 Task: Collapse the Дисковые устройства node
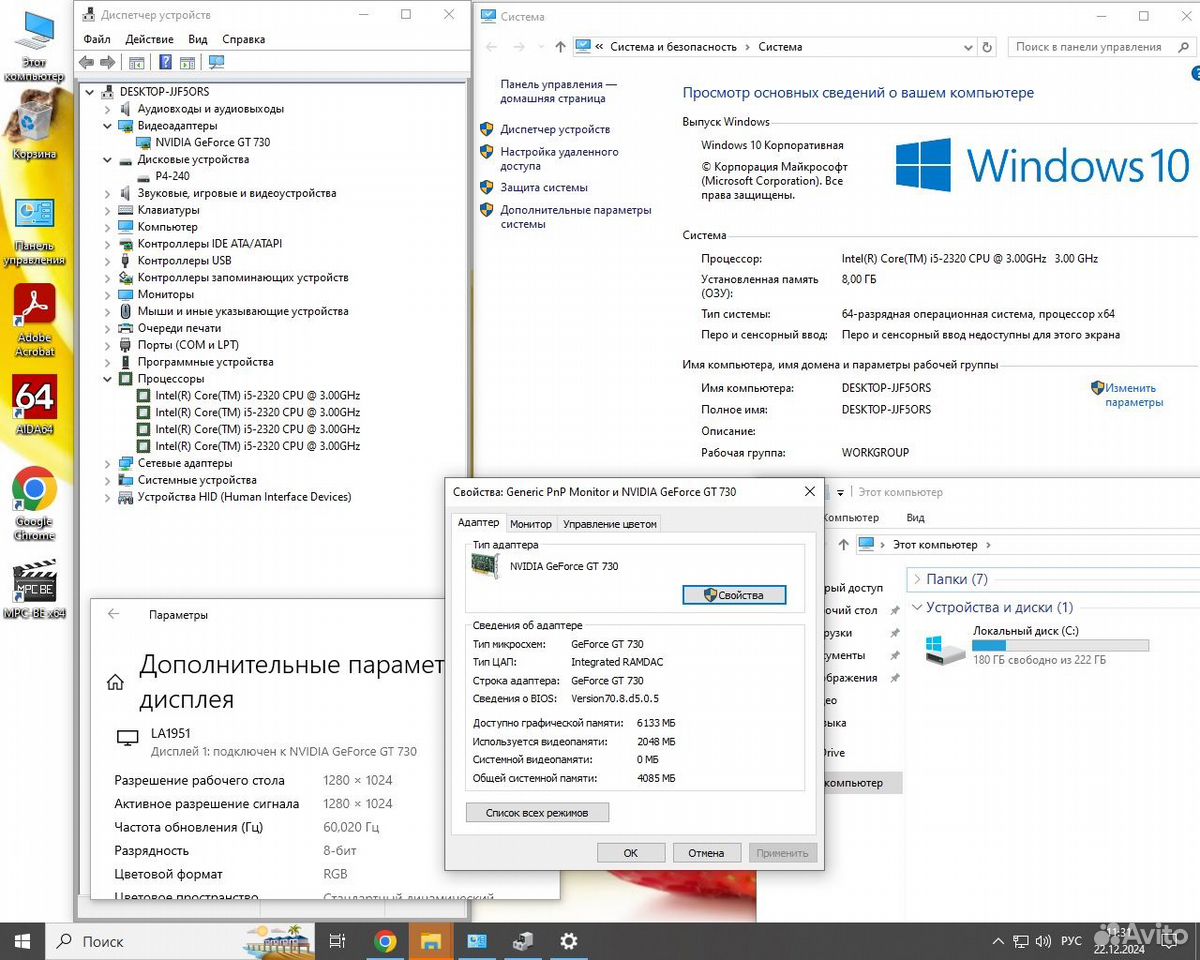(x=108, y=160)
